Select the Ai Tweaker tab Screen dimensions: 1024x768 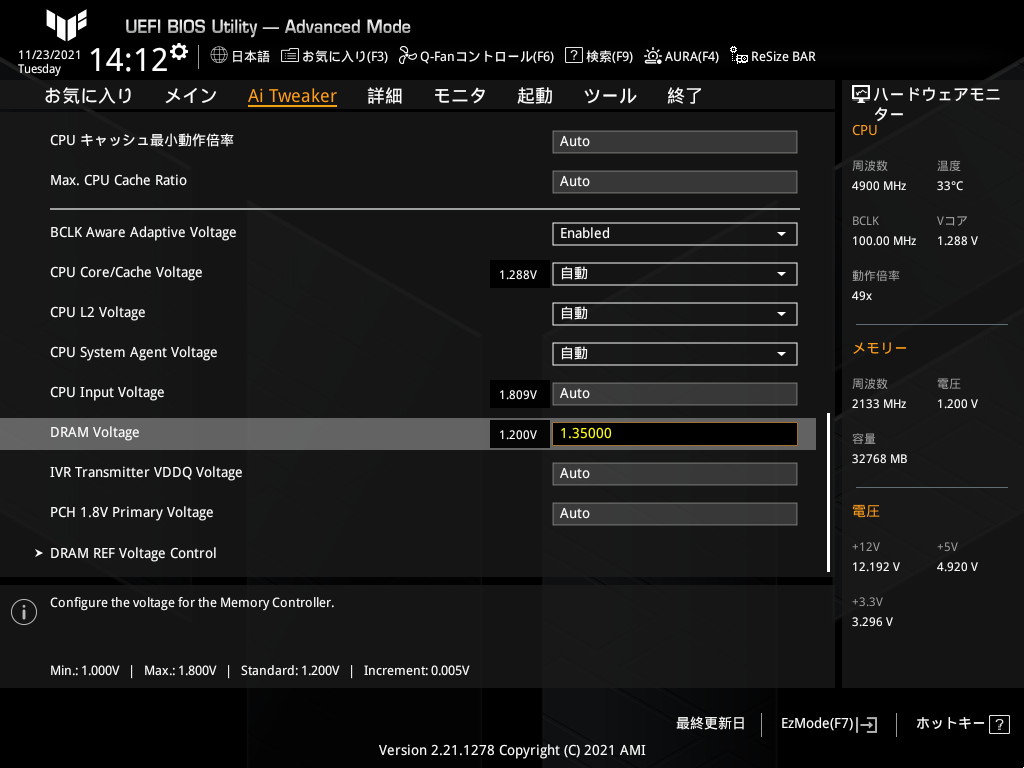pyautogui.click(x=293, y=96)
